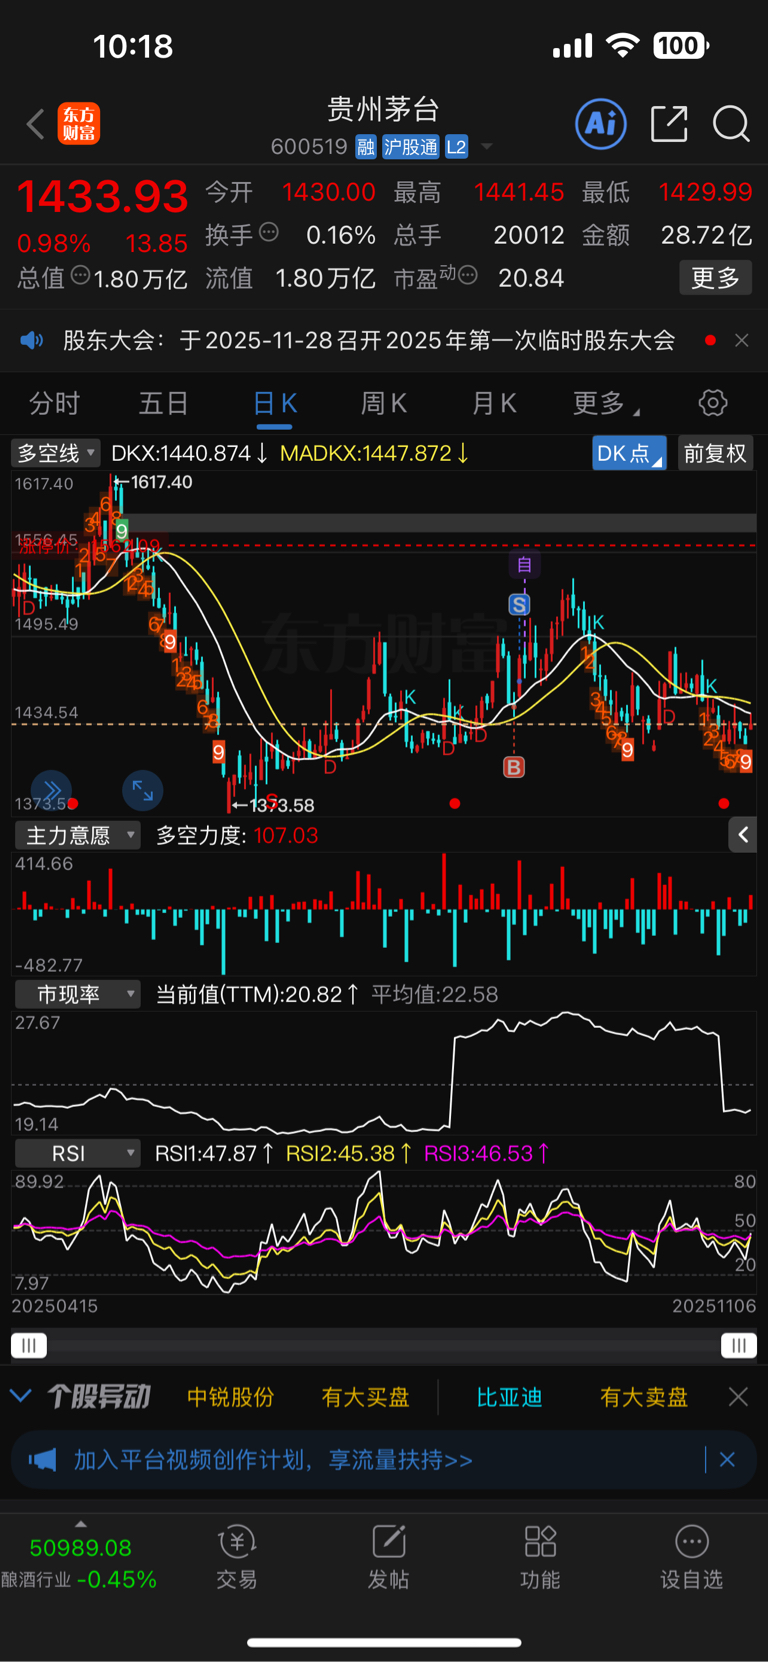Tap the blue S sell marker
The width and height of the screenshot is (768, 1662).
[519, 604]
